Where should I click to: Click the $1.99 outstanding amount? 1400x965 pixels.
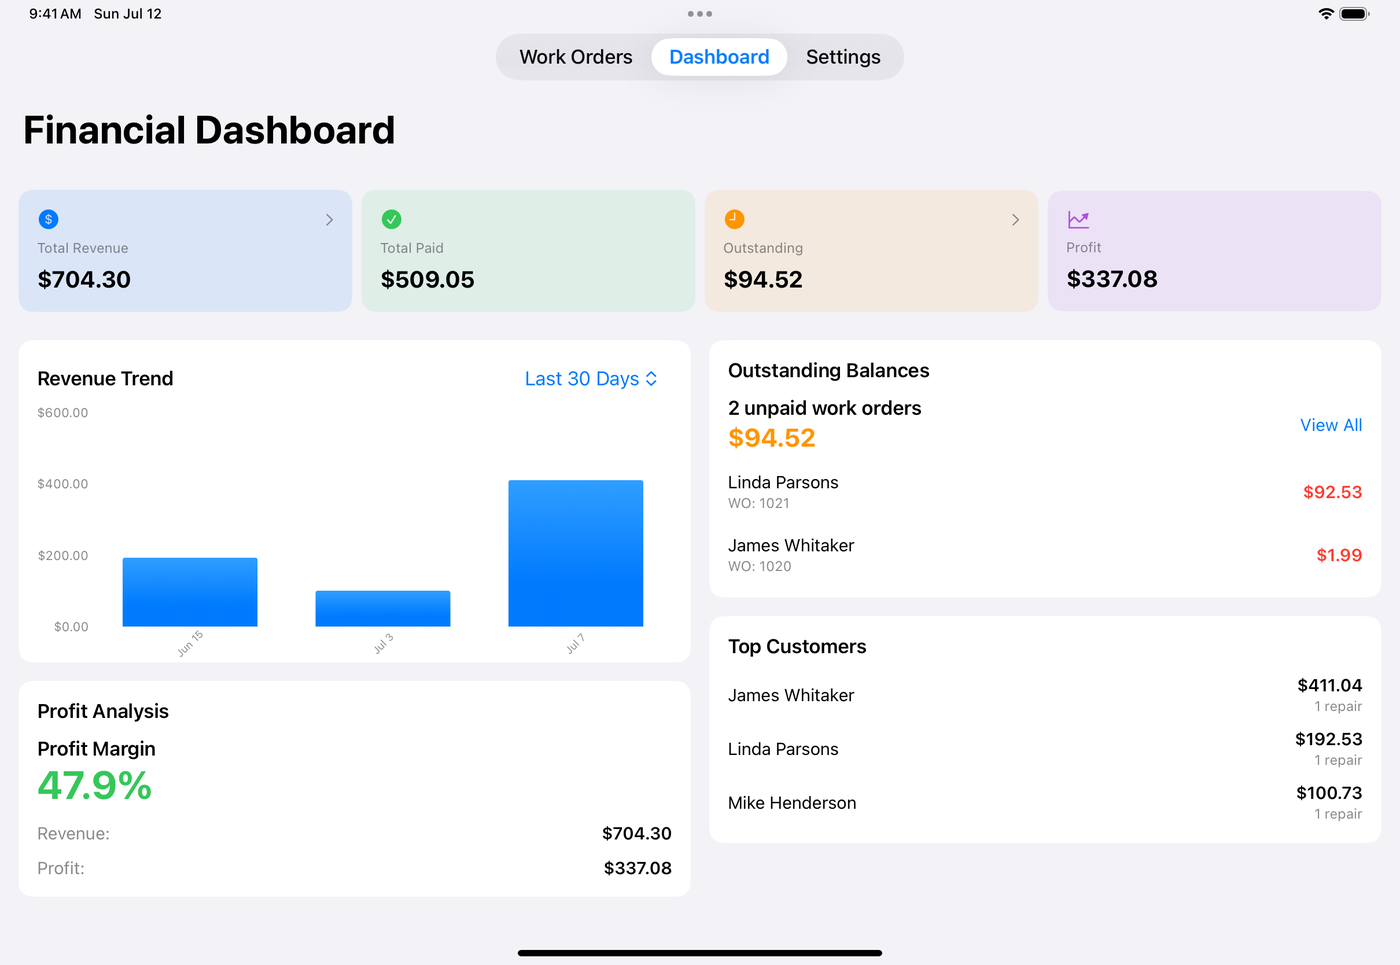pyautogui.click(x=1339, y=555)
